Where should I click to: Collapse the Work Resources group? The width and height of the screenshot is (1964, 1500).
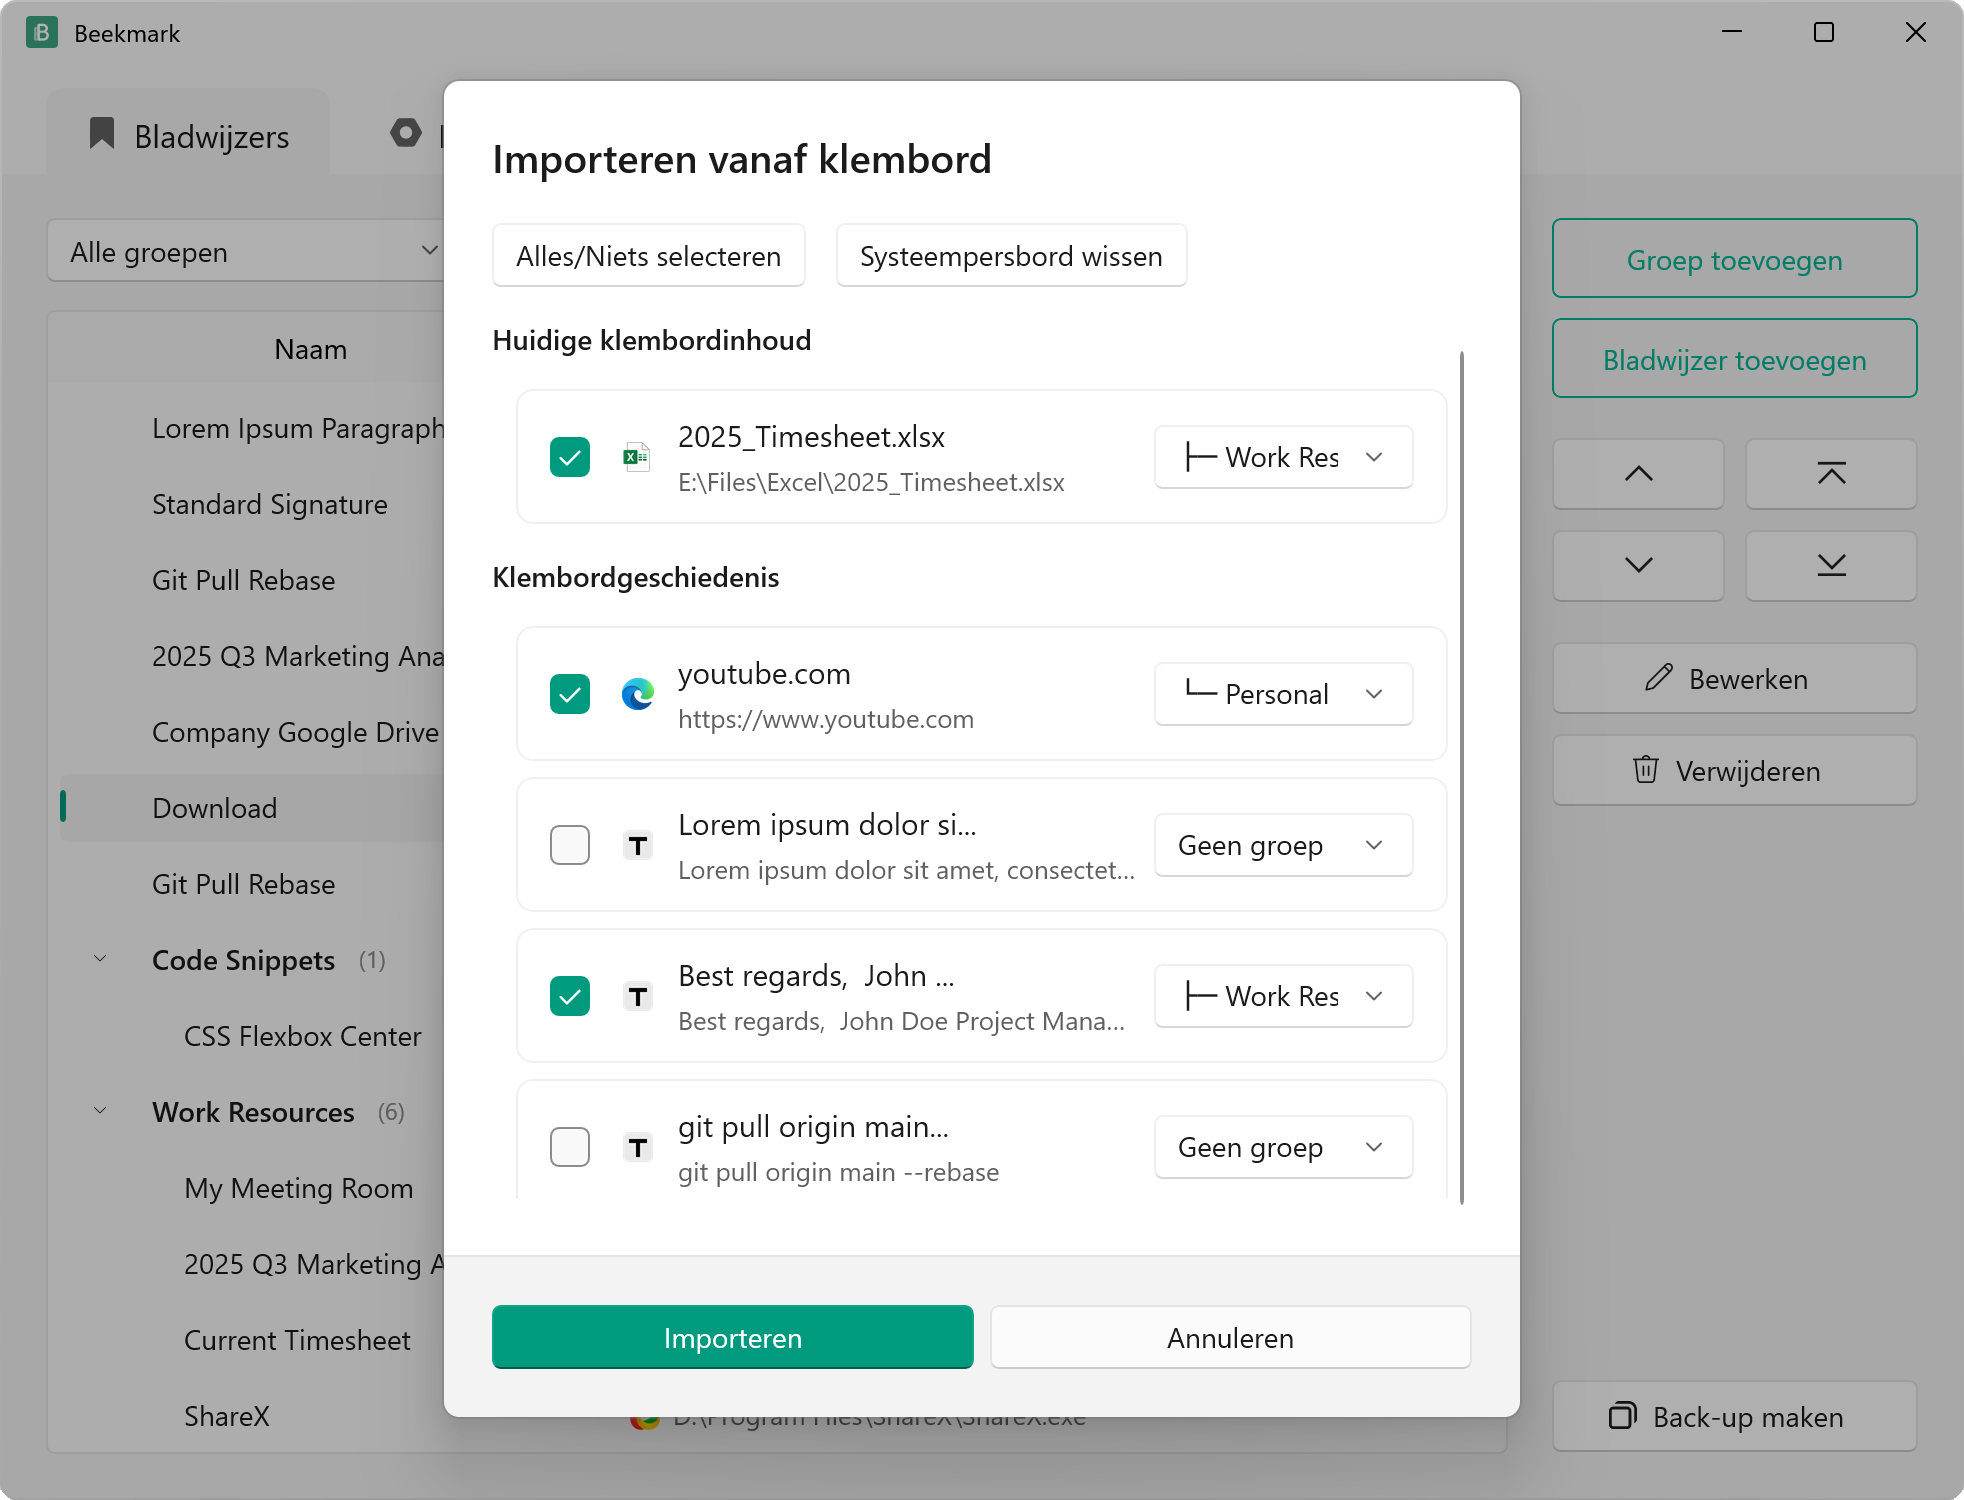click(100, 1111)
